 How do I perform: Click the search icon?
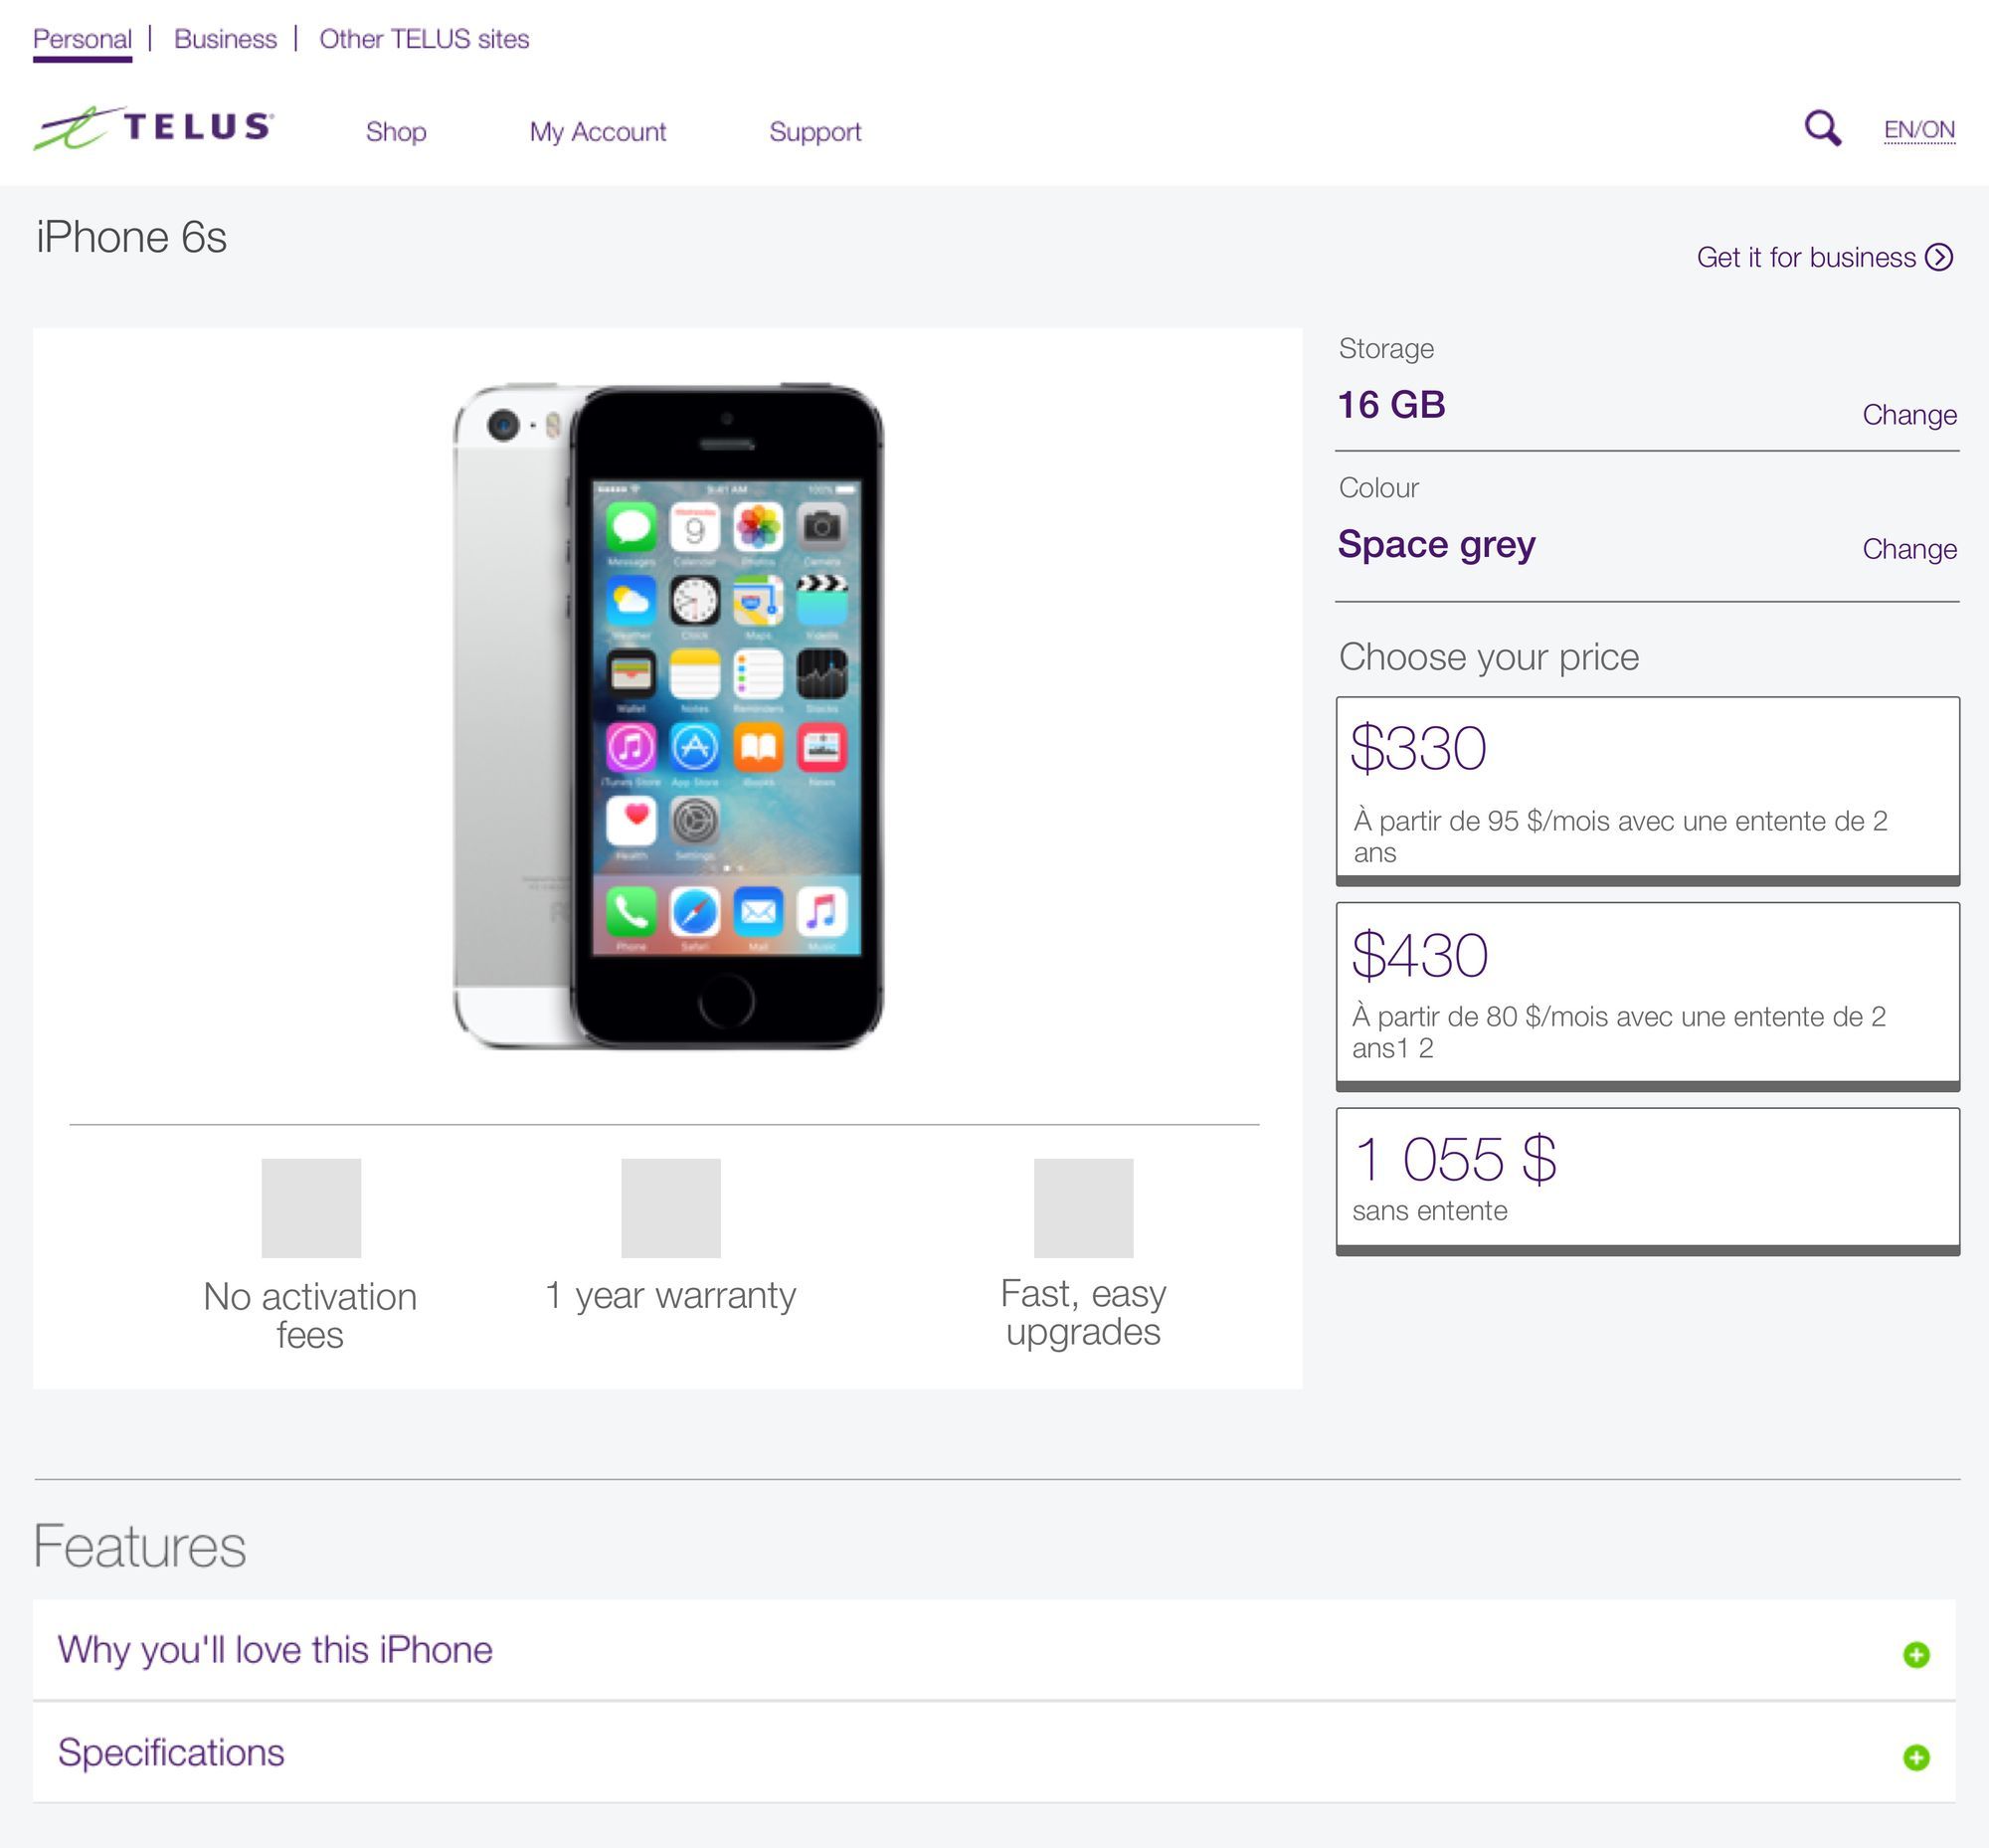point(1824,130)
